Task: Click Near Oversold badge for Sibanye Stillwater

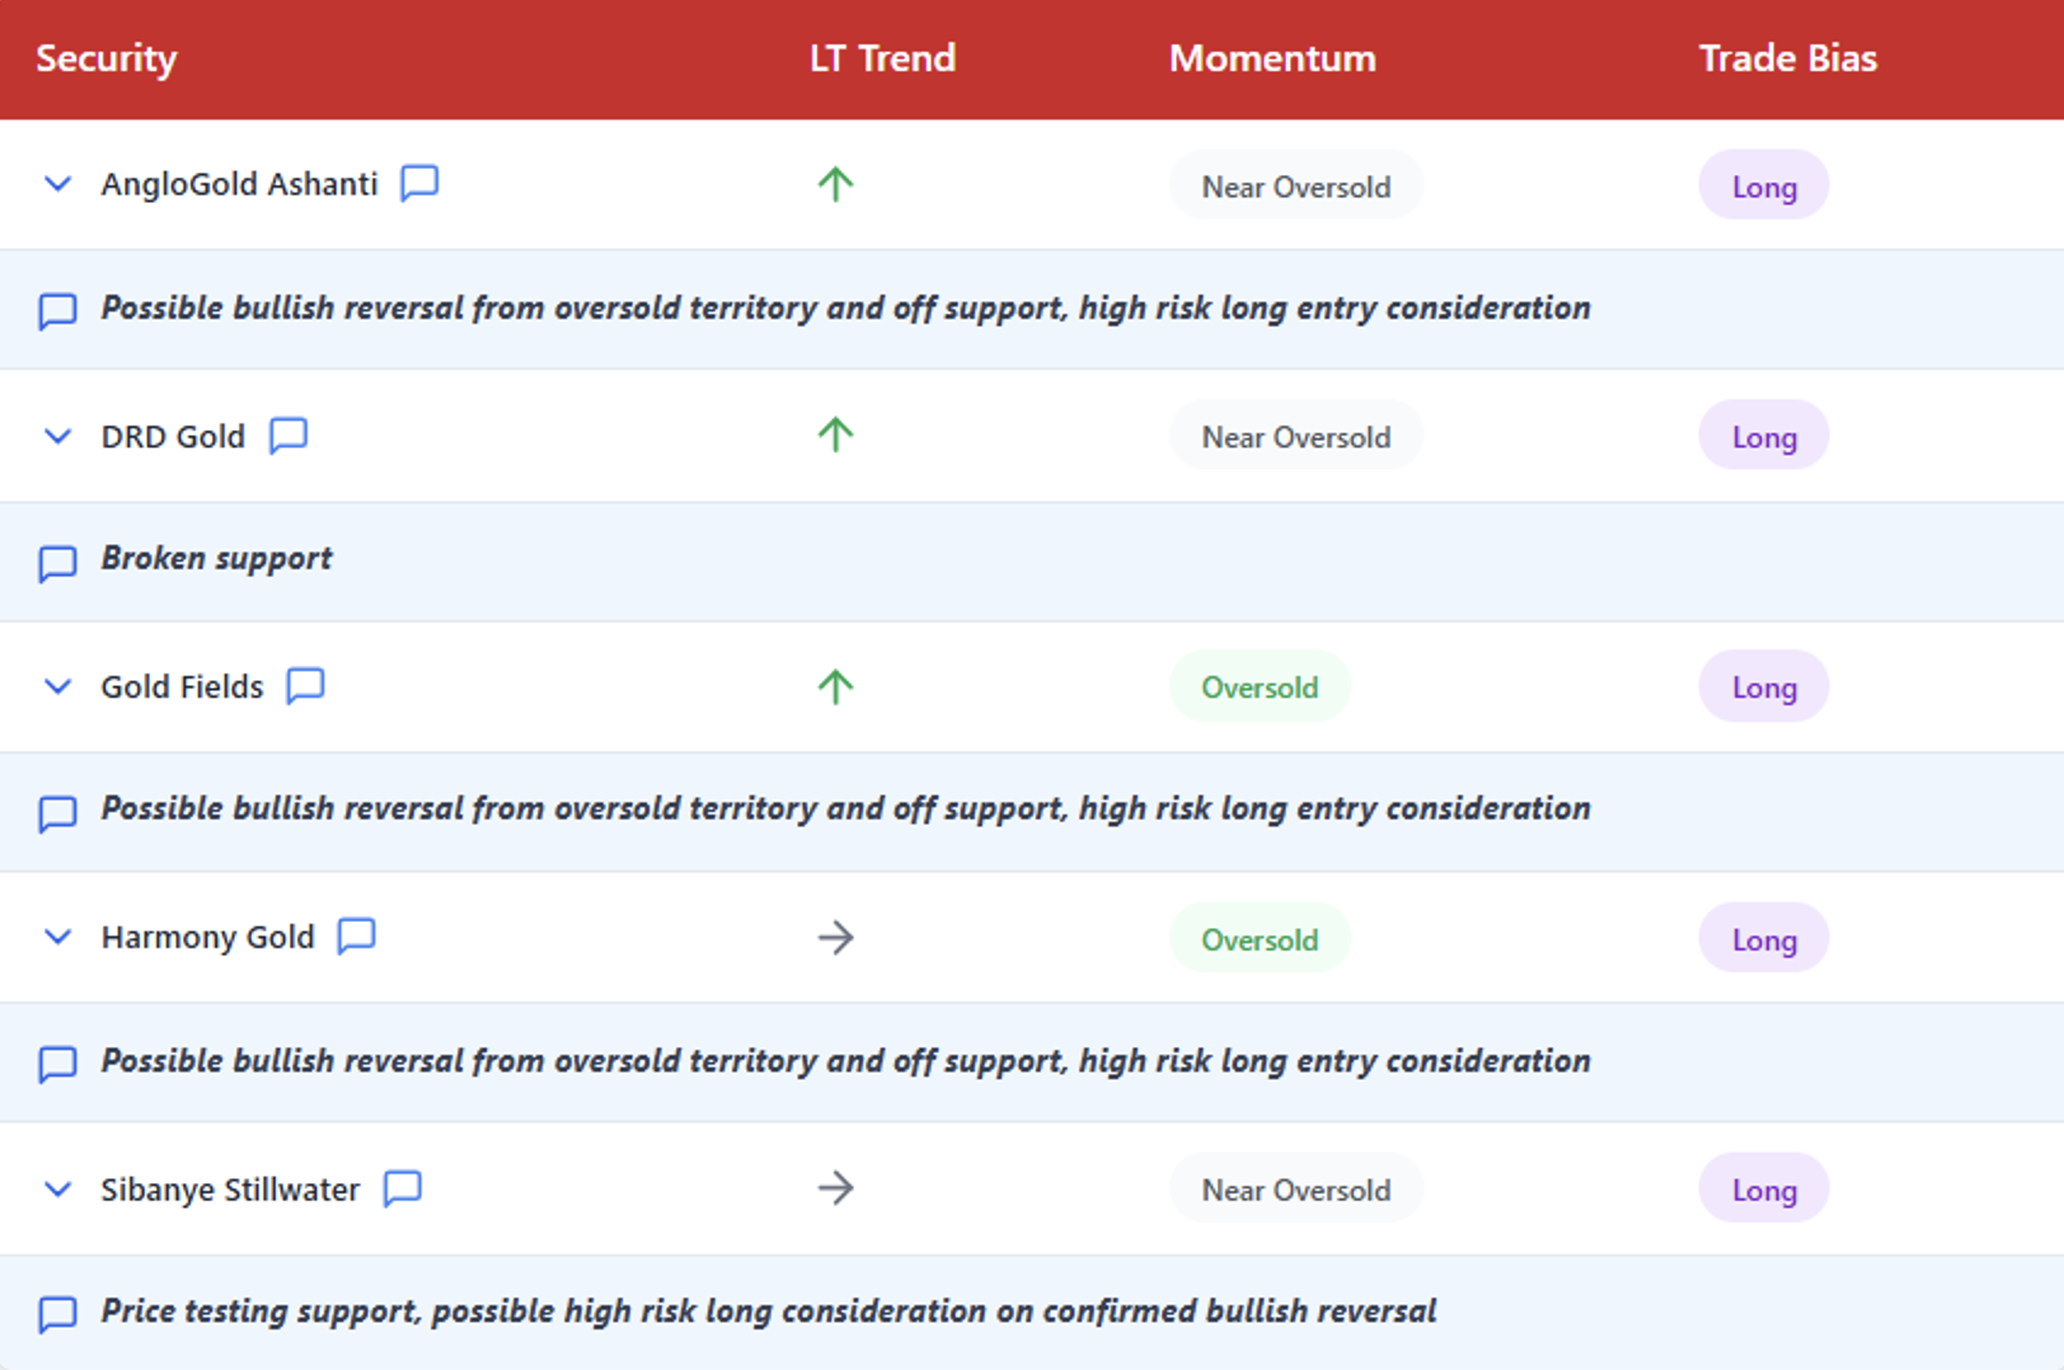Action: pos(1295,1189)
